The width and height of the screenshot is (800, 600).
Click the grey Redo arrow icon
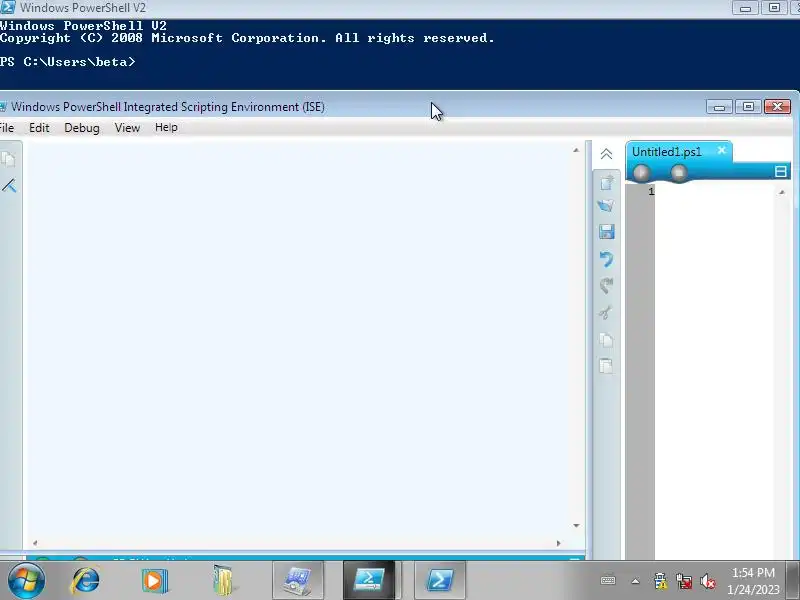coord(606,285)
